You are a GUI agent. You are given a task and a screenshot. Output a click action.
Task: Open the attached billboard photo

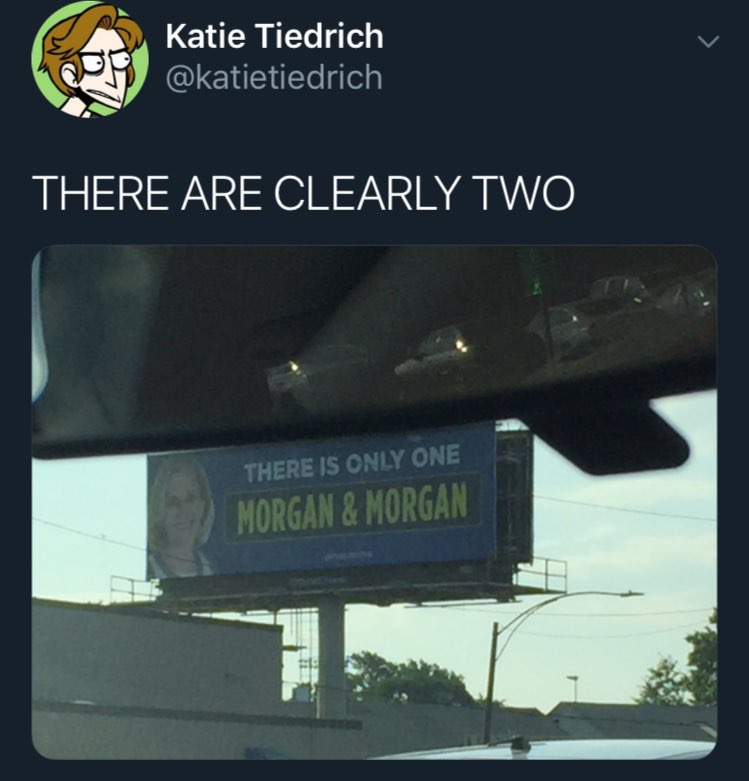374,502
